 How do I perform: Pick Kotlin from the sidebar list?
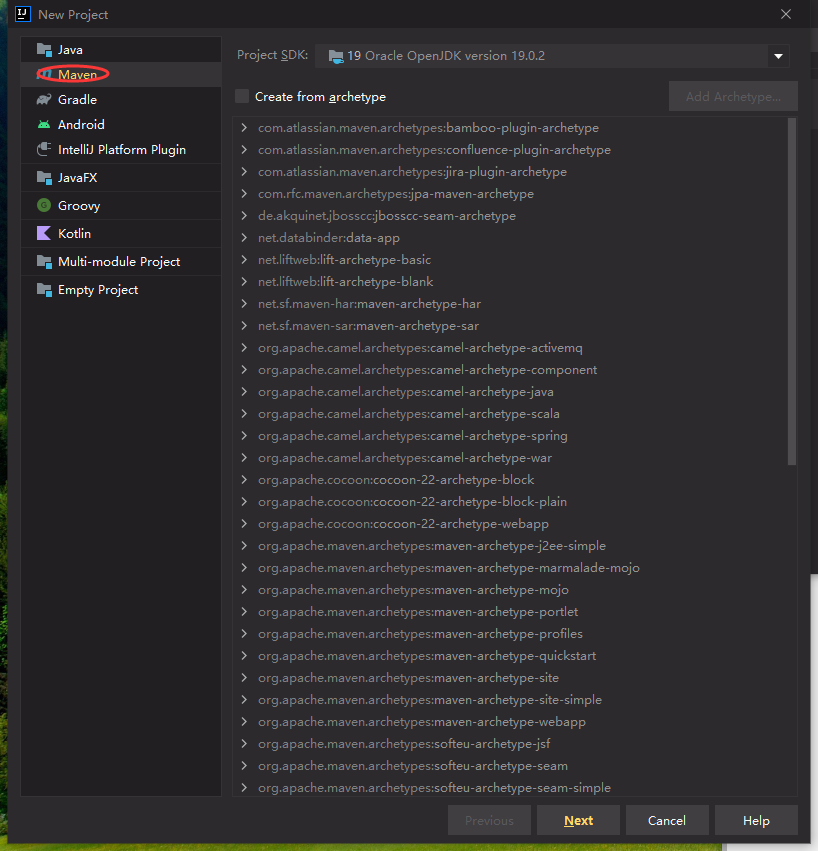(x=121, y=233)
